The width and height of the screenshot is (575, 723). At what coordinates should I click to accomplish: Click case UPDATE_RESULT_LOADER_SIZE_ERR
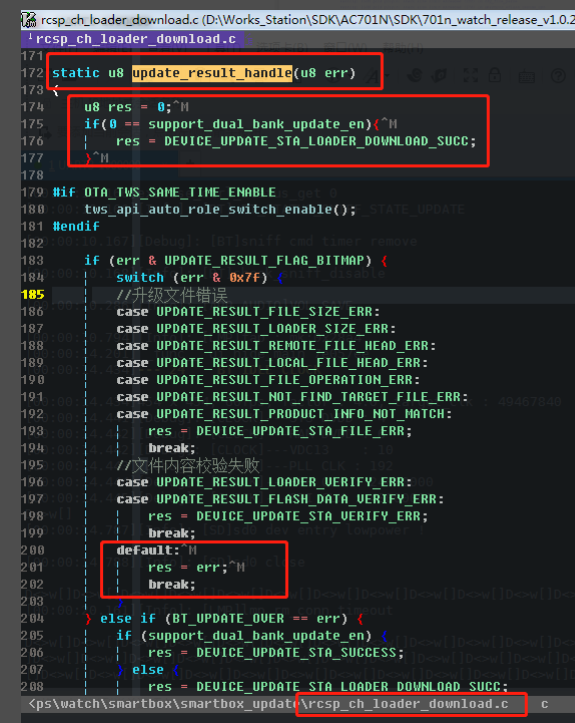click(256, 329)
